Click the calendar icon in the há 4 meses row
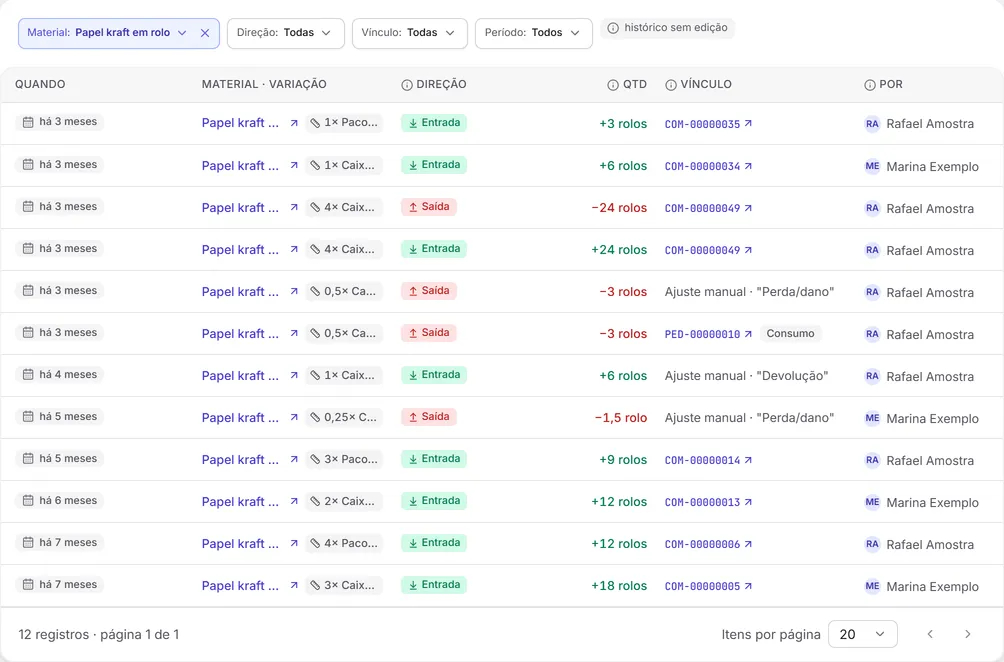The height and width of the screenshot is (662, 1004). click(28, 375)
